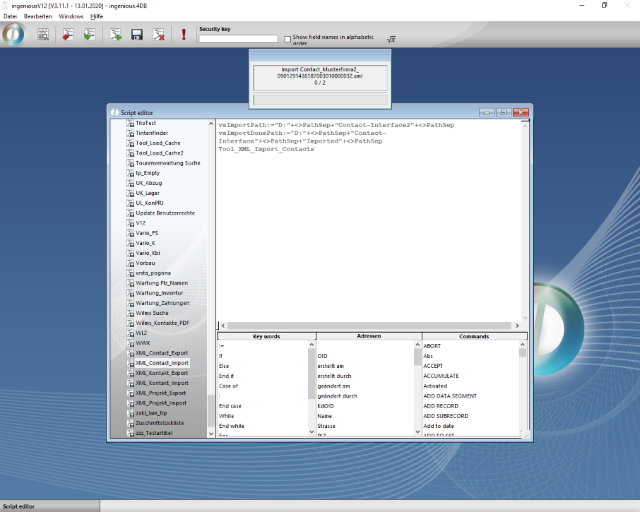Click the red exclamation mark icon
Image resolution: width=640 pixels, height=512 pixels.
[x=184, y=35]
